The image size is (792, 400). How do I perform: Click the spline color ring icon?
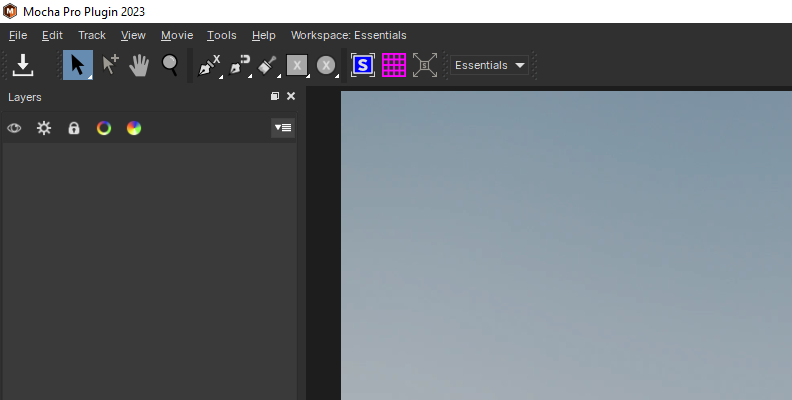(104, 128)
